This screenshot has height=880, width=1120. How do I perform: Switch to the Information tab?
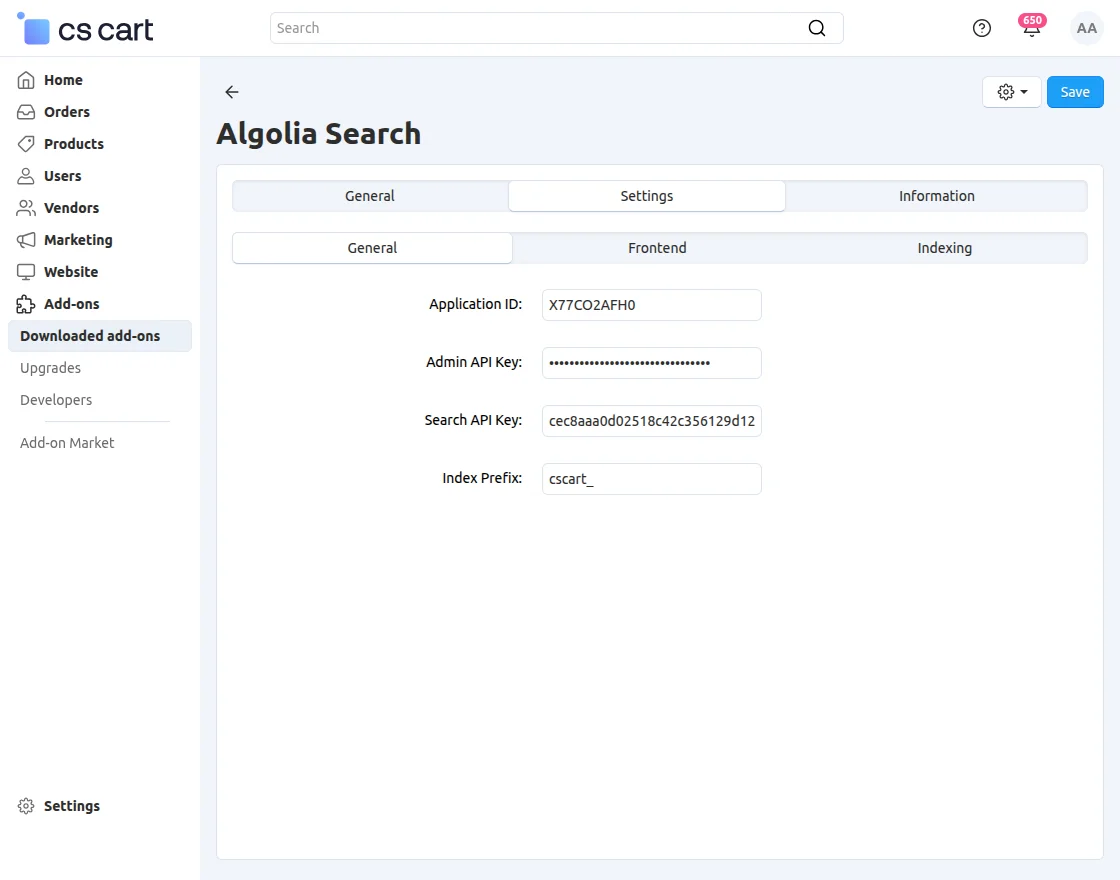[936, 196]
